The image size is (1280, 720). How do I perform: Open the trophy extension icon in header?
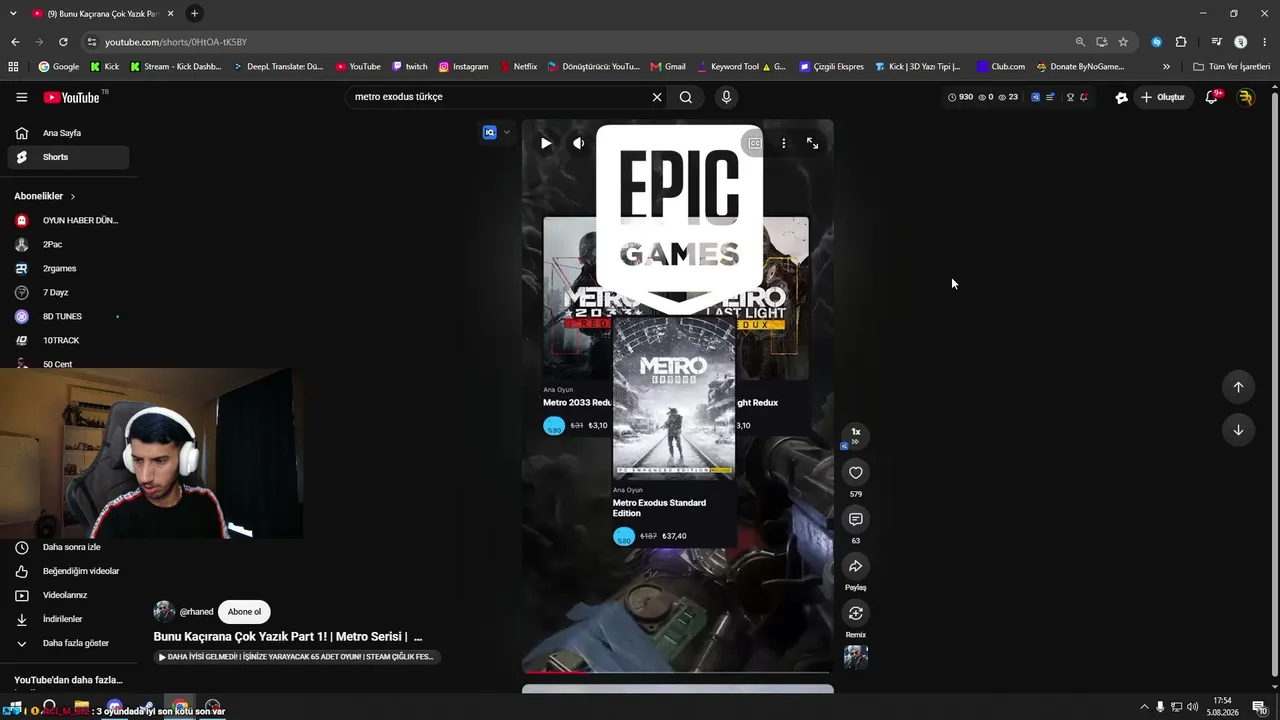click(1070, 97)
